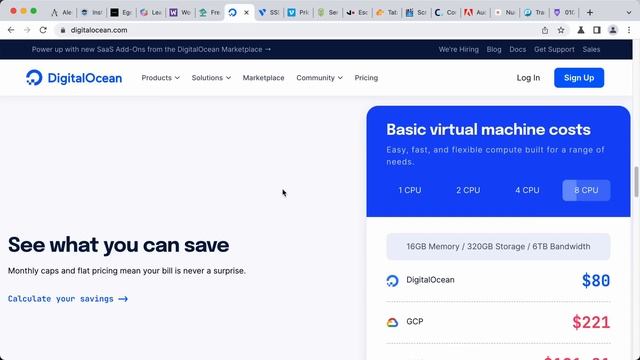The image size is (640, 360).
Task: Expand the tab search chevron
Action: 629,13
